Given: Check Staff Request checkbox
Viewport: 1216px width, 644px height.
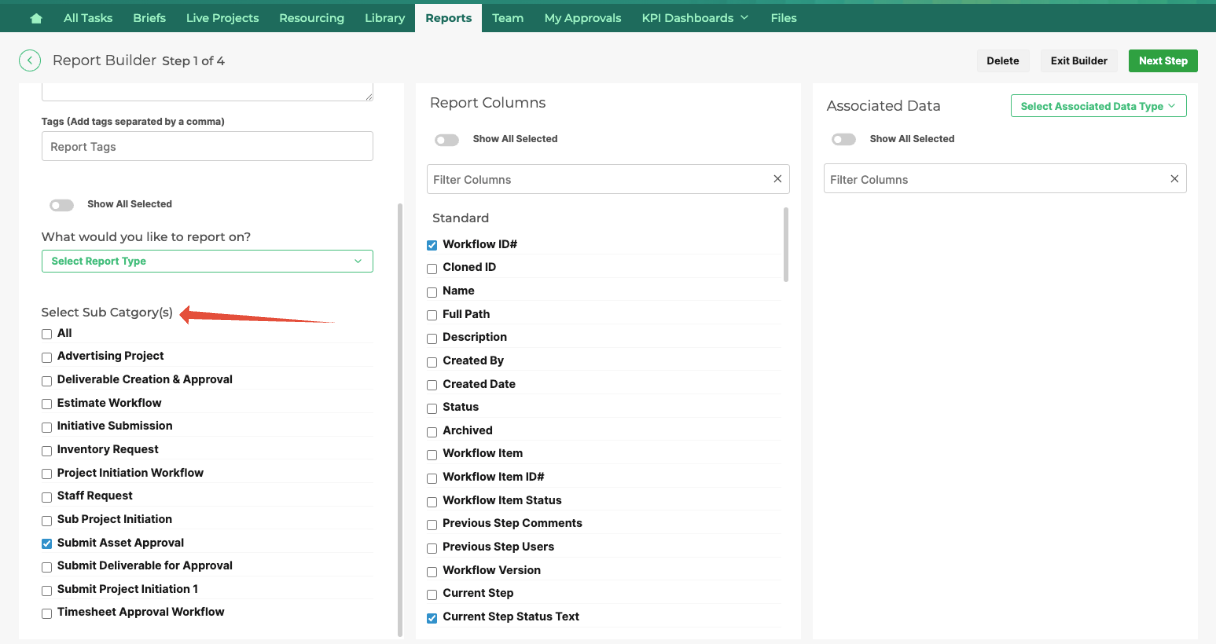Looking at the screenshot, I should click(x=47, y=497).
